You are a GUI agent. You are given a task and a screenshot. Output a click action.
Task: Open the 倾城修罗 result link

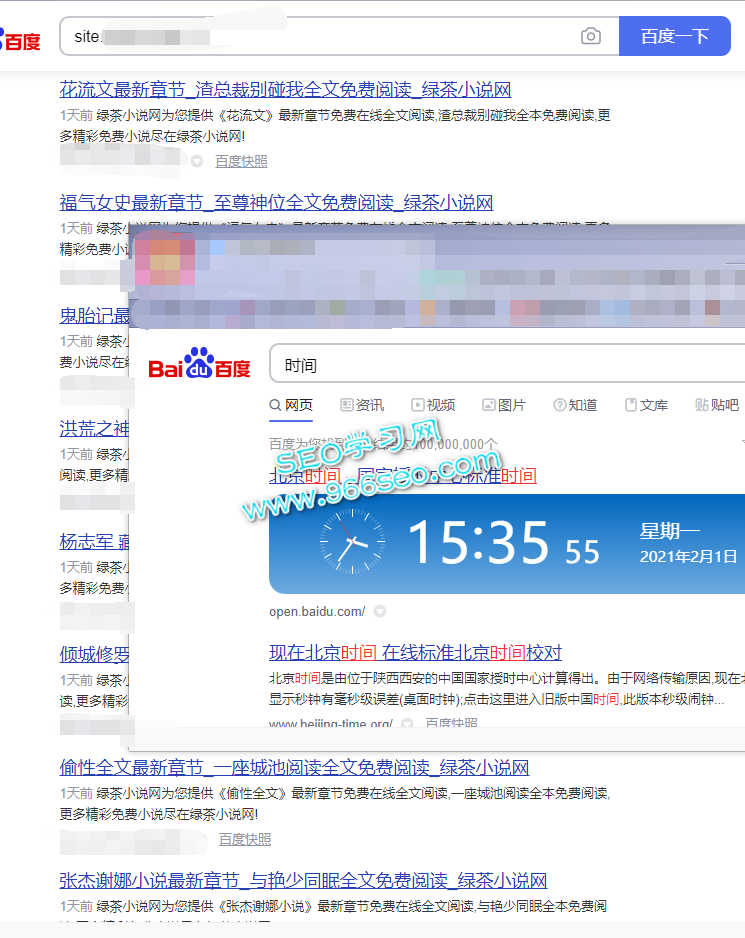tap(94, 655)
